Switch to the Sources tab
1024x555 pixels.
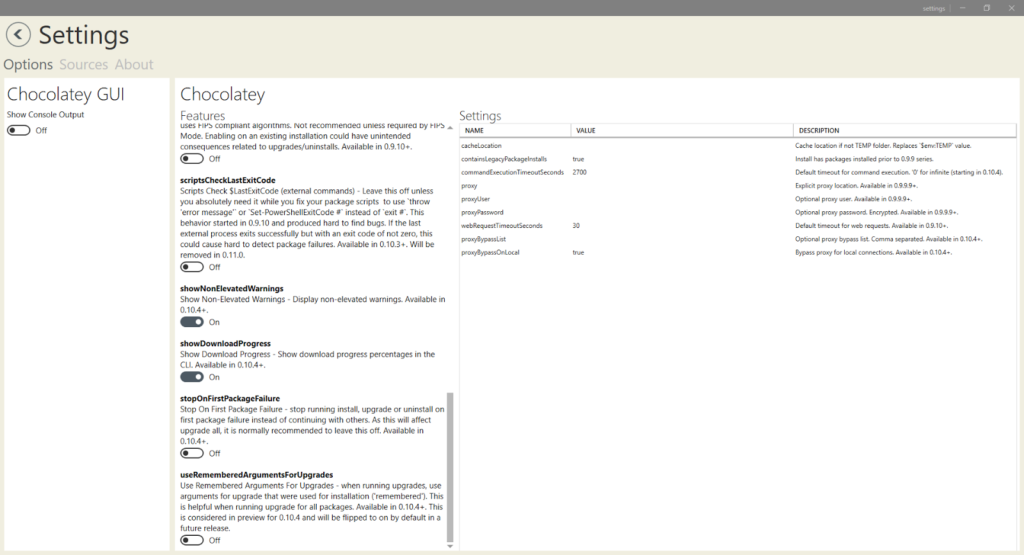point(84,65)
